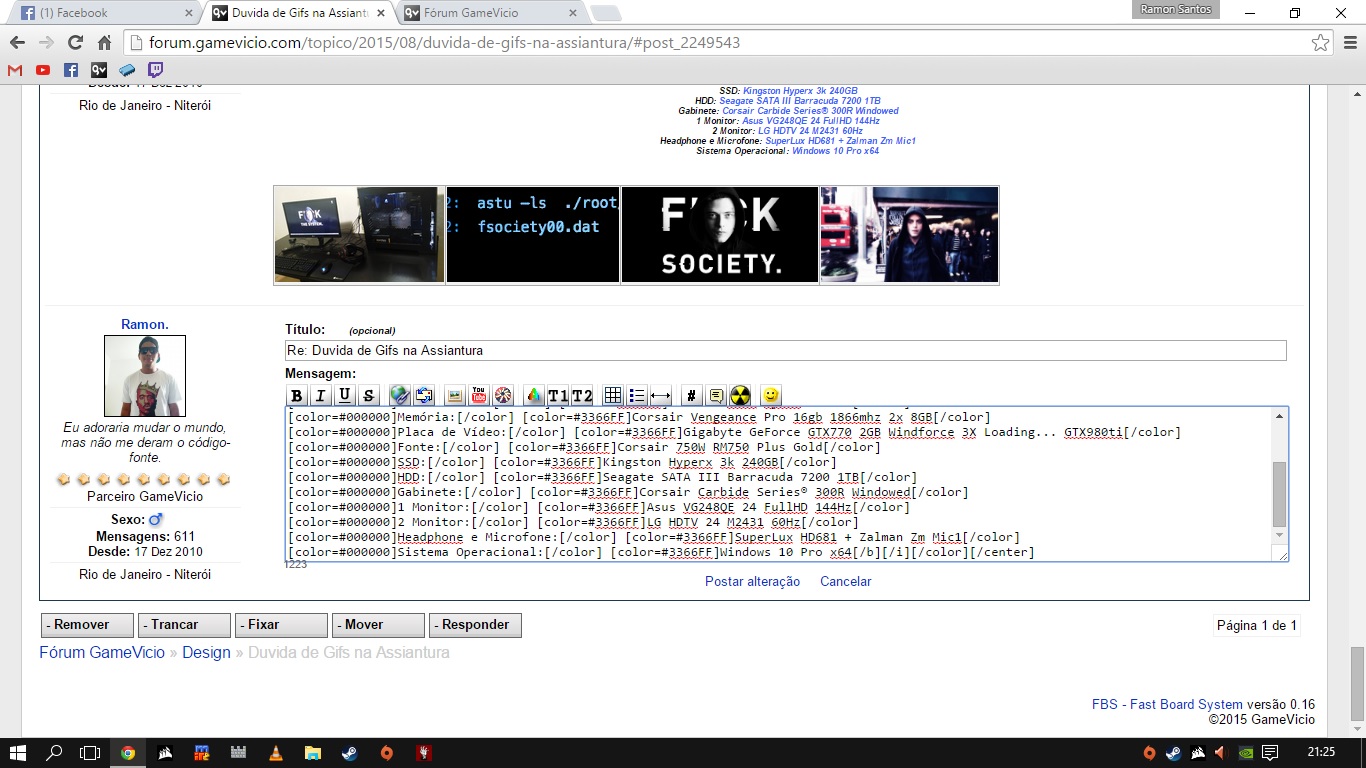Go back to previous page
The image size is (1366, 768).
[x=17, y=43]
